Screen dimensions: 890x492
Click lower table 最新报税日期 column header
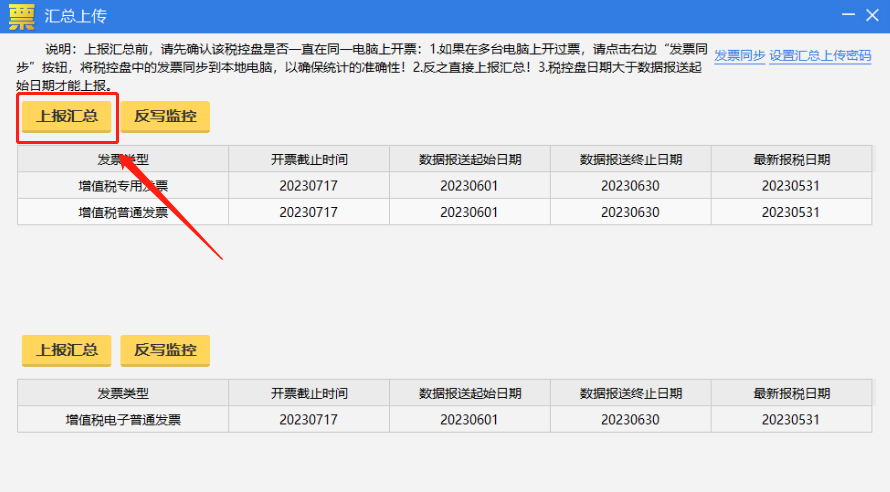click(791, 393)
